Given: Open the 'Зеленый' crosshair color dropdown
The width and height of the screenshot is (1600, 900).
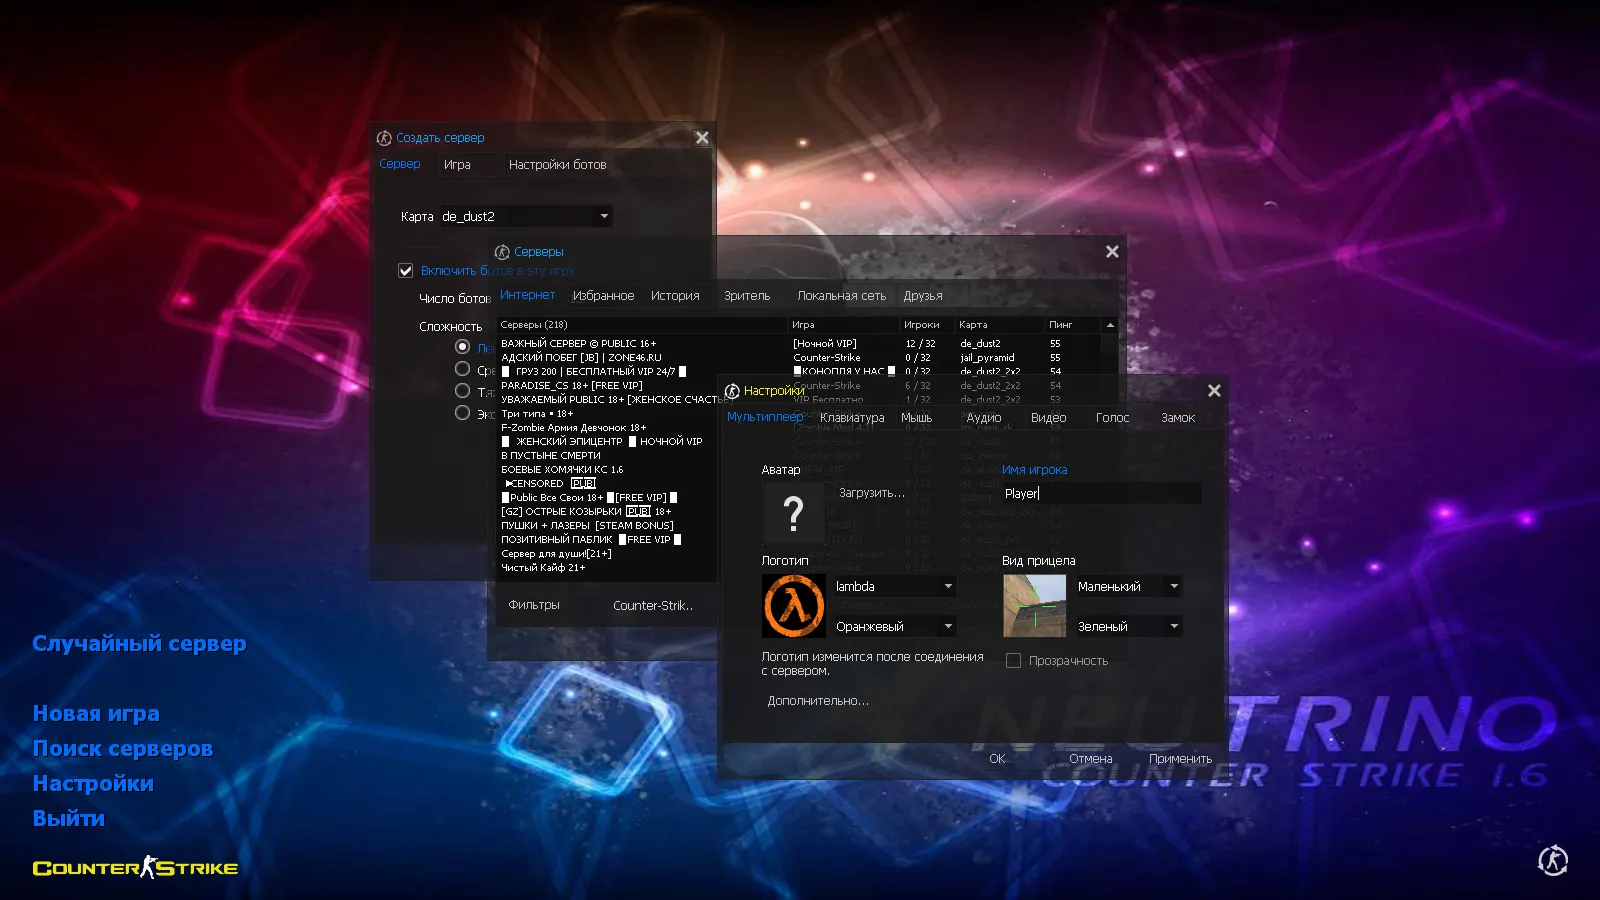Looking at the screenshot, I should pos(1173,627).
